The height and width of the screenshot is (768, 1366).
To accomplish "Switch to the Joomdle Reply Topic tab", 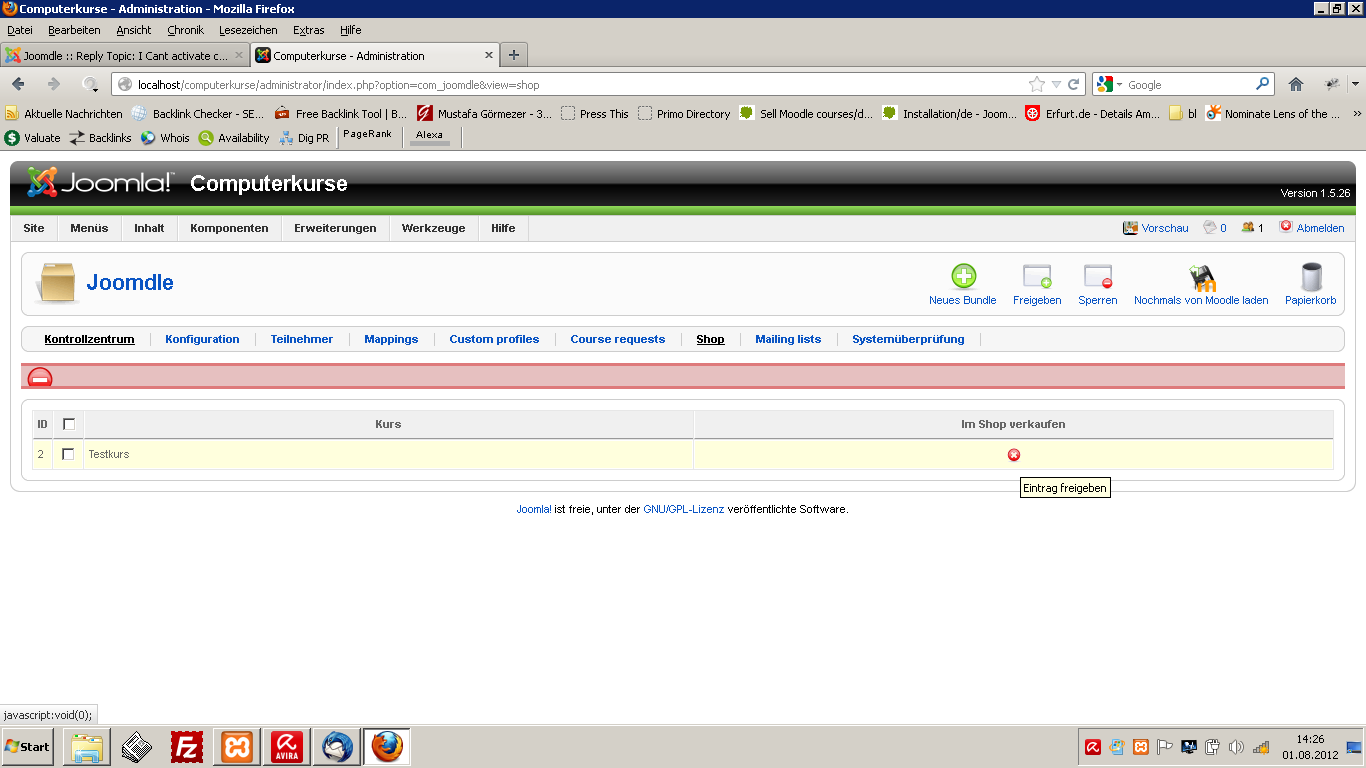I will coord(124,56).
